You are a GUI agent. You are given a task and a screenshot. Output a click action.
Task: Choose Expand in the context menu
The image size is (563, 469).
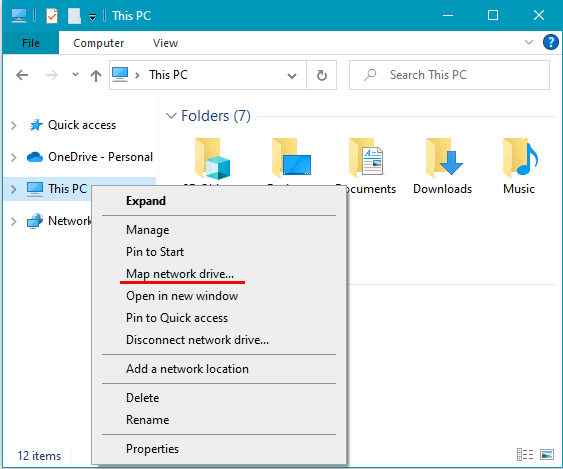[x=219, y=201]
